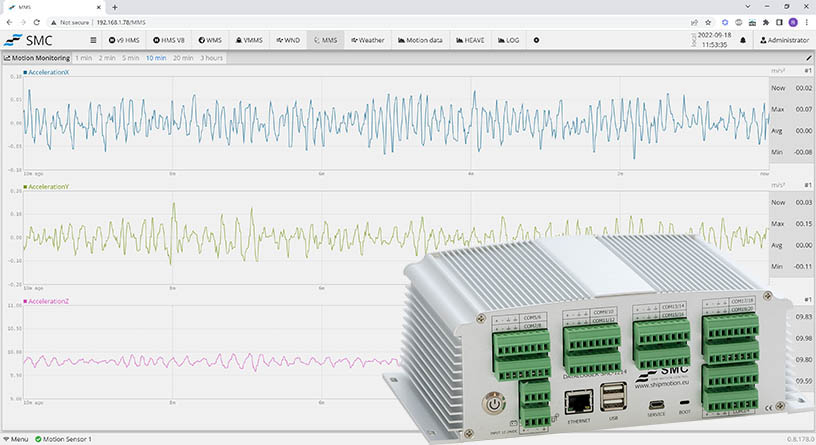
Task: Set time range to 10 min
Action: (x=156, y=58)
